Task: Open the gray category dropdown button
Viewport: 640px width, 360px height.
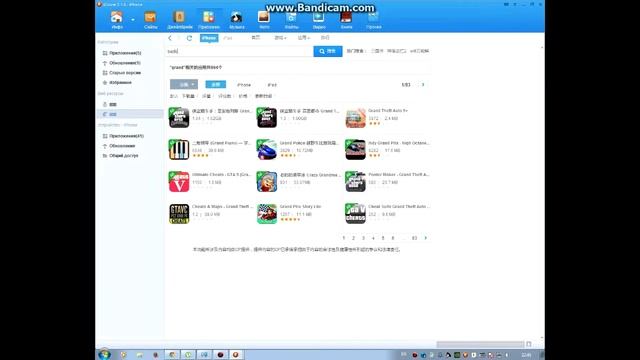Action: (184, 84)
